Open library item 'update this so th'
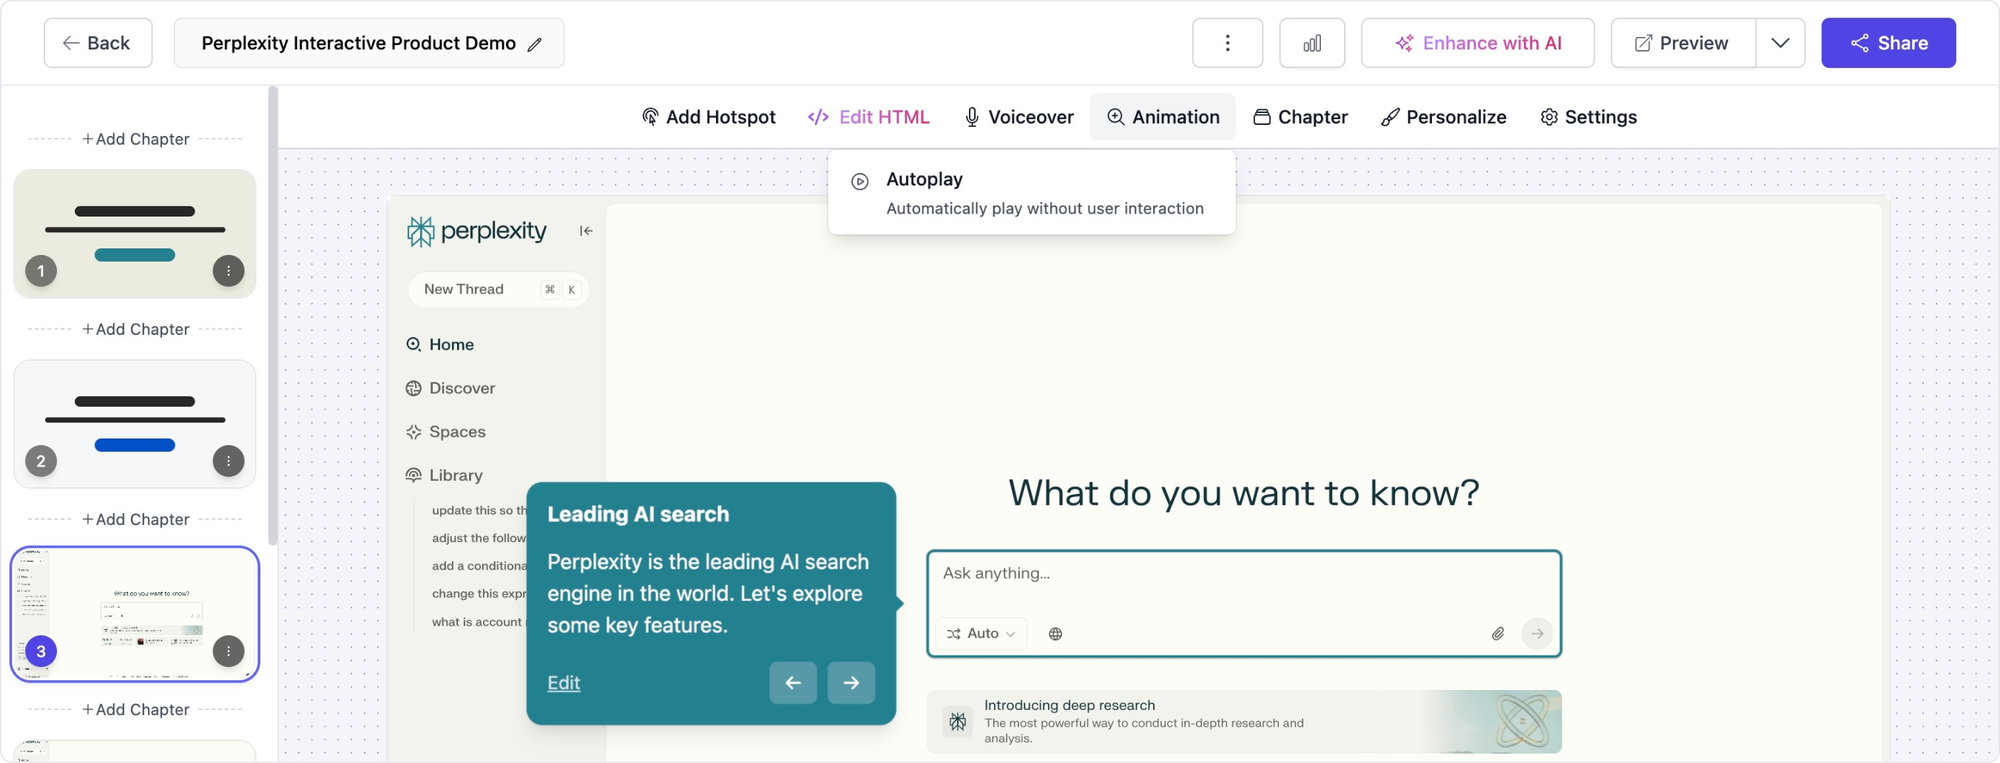Viewport: 2000px width, 763px height. point(478,510)
